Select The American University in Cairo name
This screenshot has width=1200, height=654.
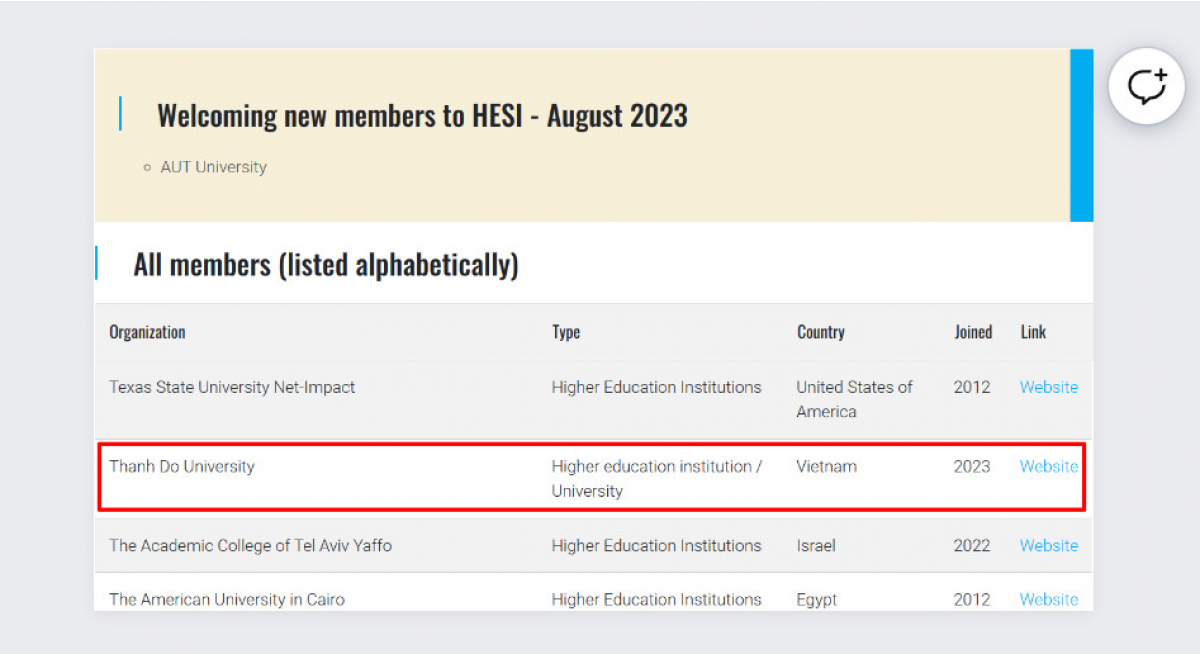(x=227, y=599)
